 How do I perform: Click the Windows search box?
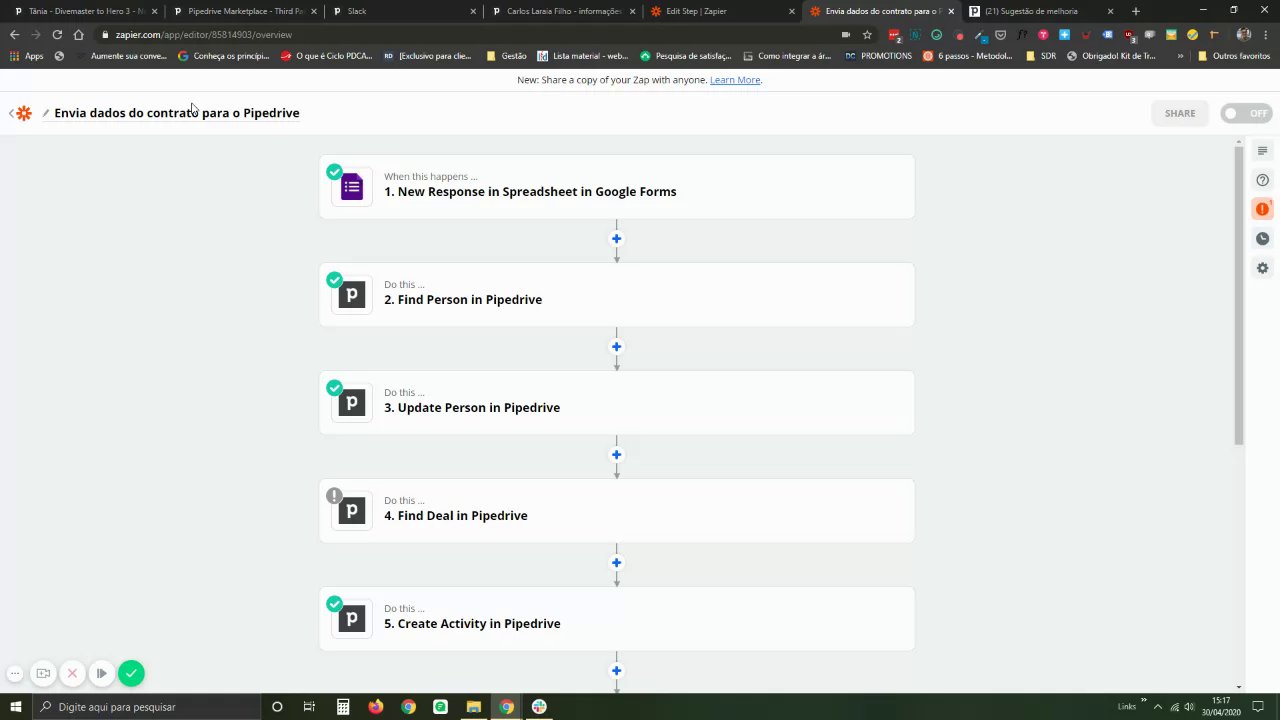pos(146,707)
